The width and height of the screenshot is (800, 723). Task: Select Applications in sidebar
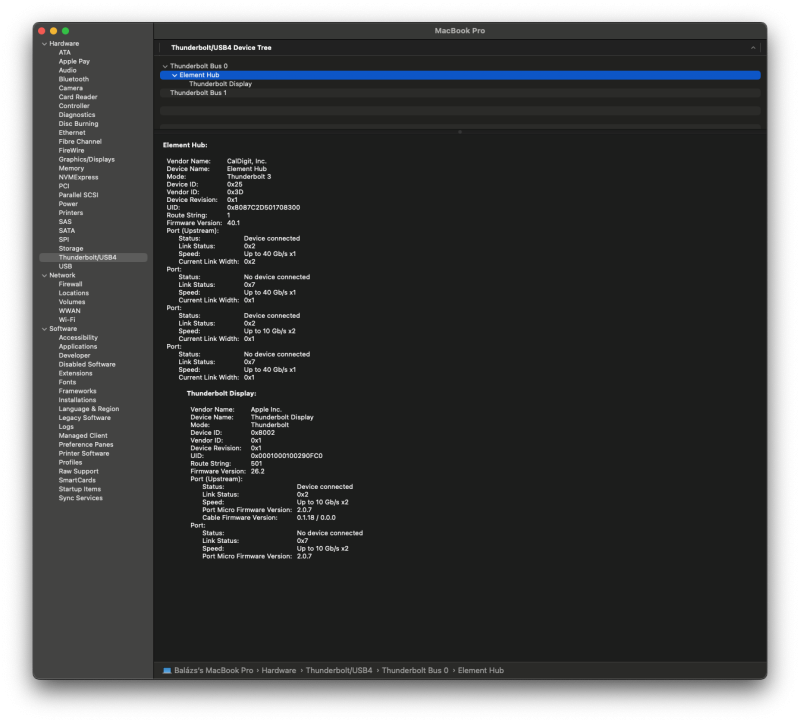point(78,347)
